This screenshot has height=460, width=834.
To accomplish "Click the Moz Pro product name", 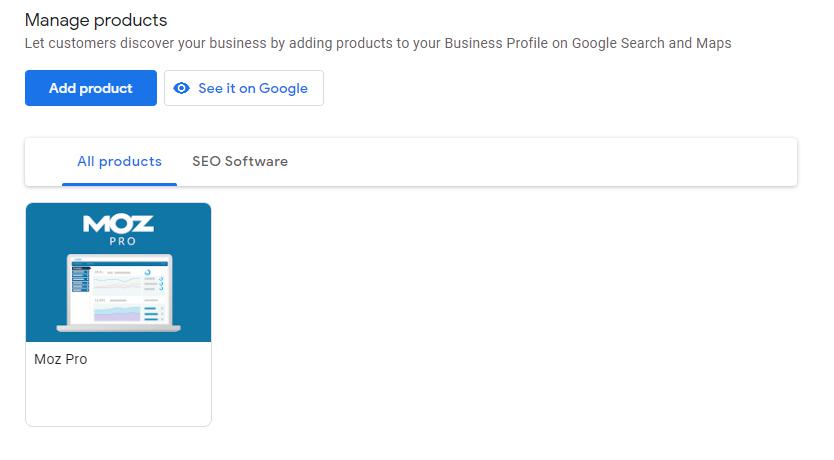I will tap(61, 359).
